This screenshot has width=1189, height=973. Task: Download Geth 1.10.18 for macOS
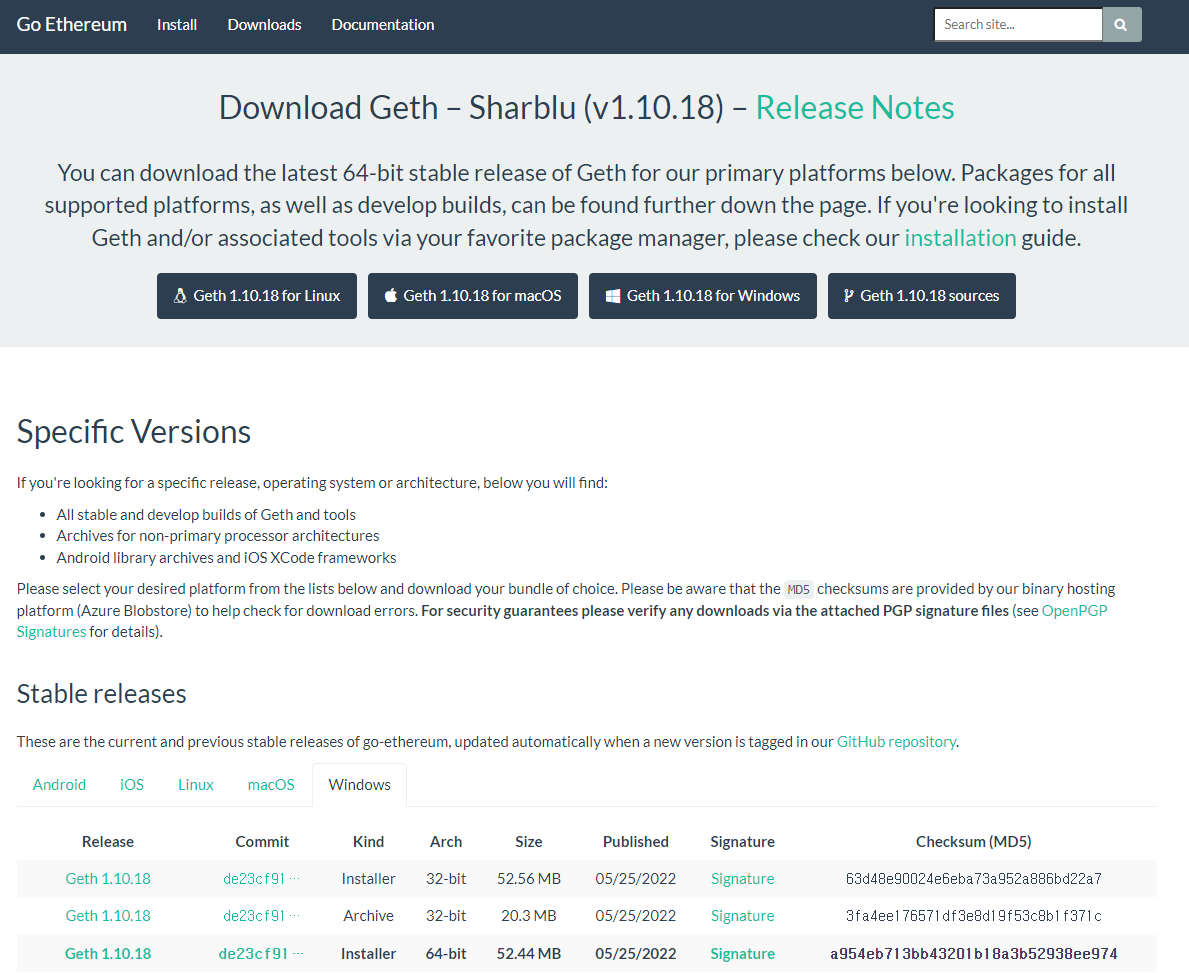pyautogui.click(x=472, y=296)
